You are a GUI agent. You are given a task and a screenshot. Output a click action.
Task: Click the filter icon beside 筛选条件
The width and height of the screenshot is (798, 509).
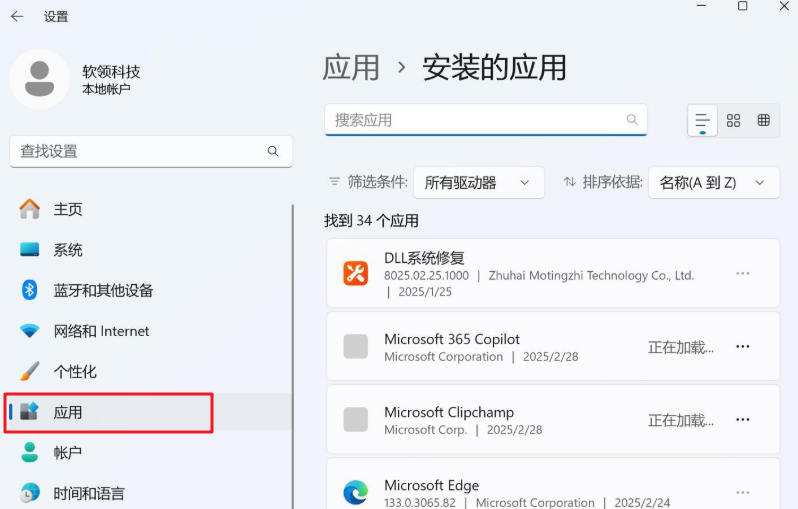(x=334, y=182)
